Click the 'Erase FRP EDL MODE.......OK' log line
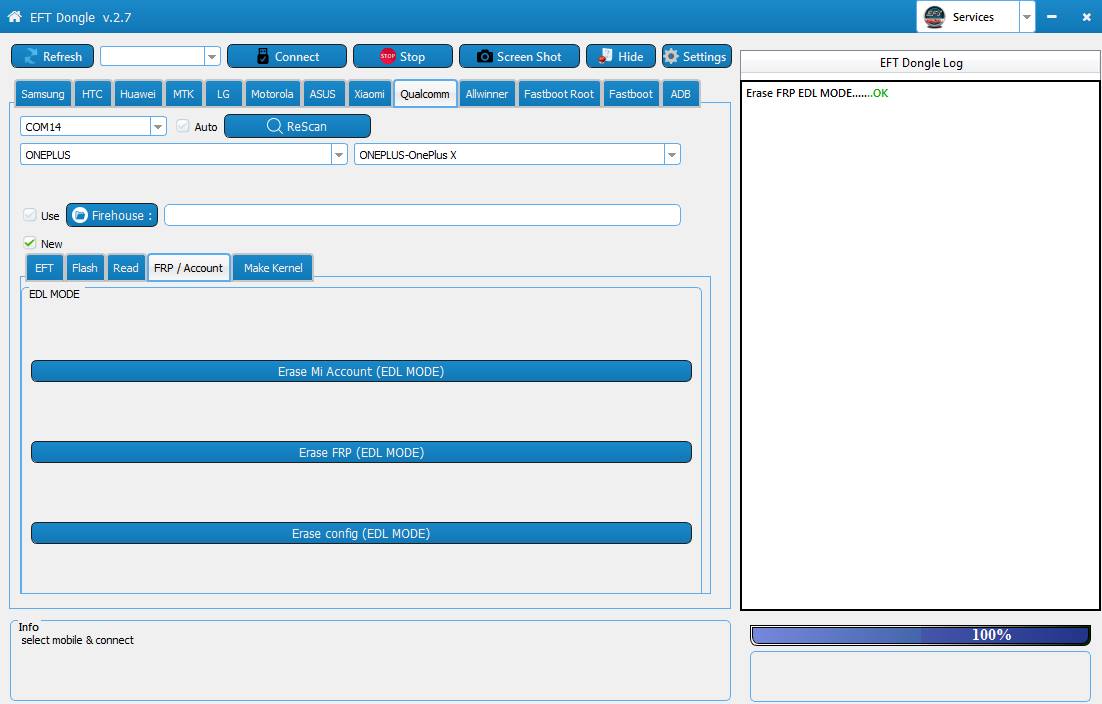This screenshot has height=704, width=1102. (x=817, y=93)
